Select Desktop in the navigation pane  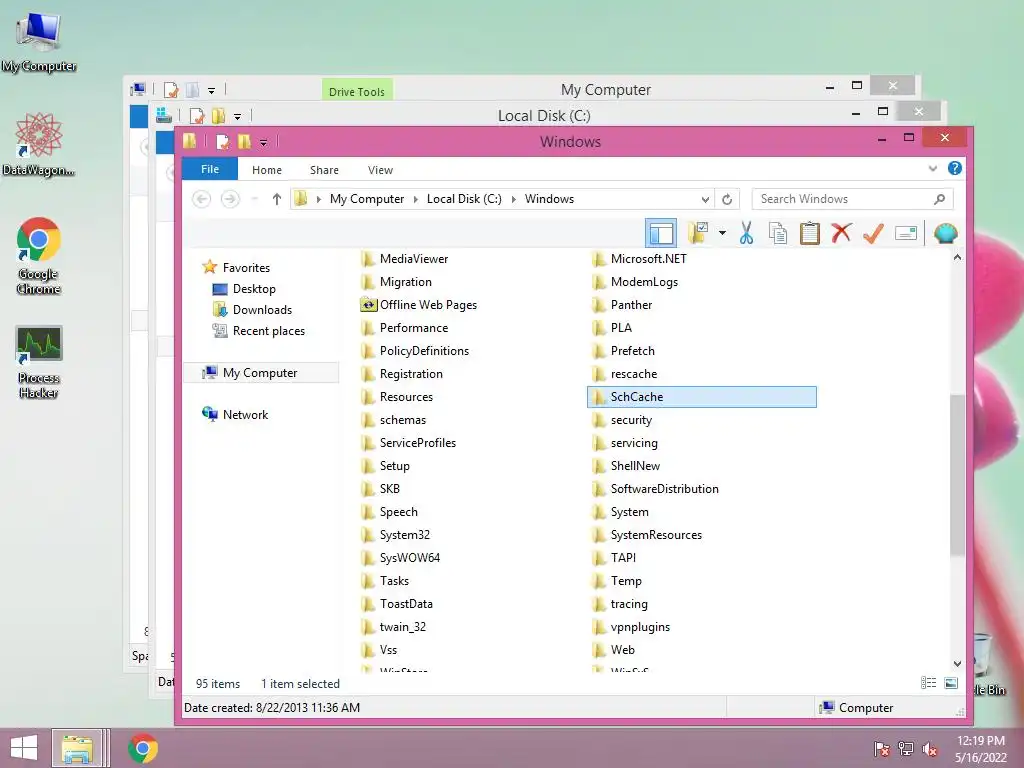pyautogui.click(x=254, y=289)
